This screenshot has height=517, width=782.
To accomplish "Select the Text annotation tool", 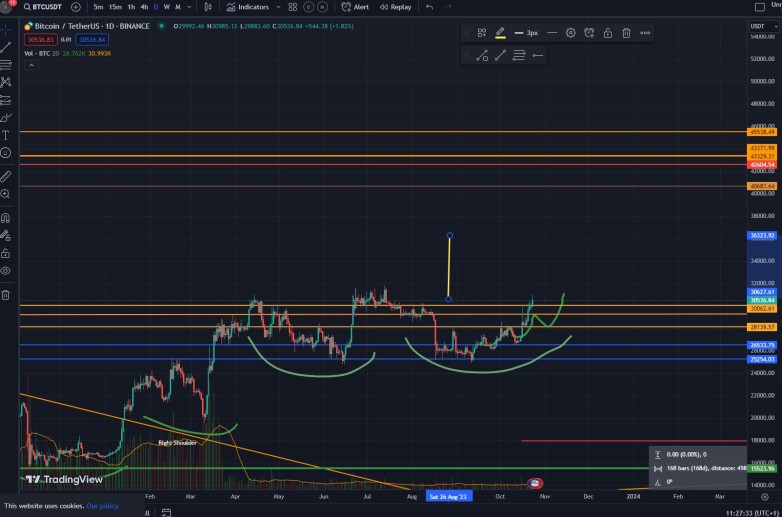I will pyautogui.click(x=6, y=135).
